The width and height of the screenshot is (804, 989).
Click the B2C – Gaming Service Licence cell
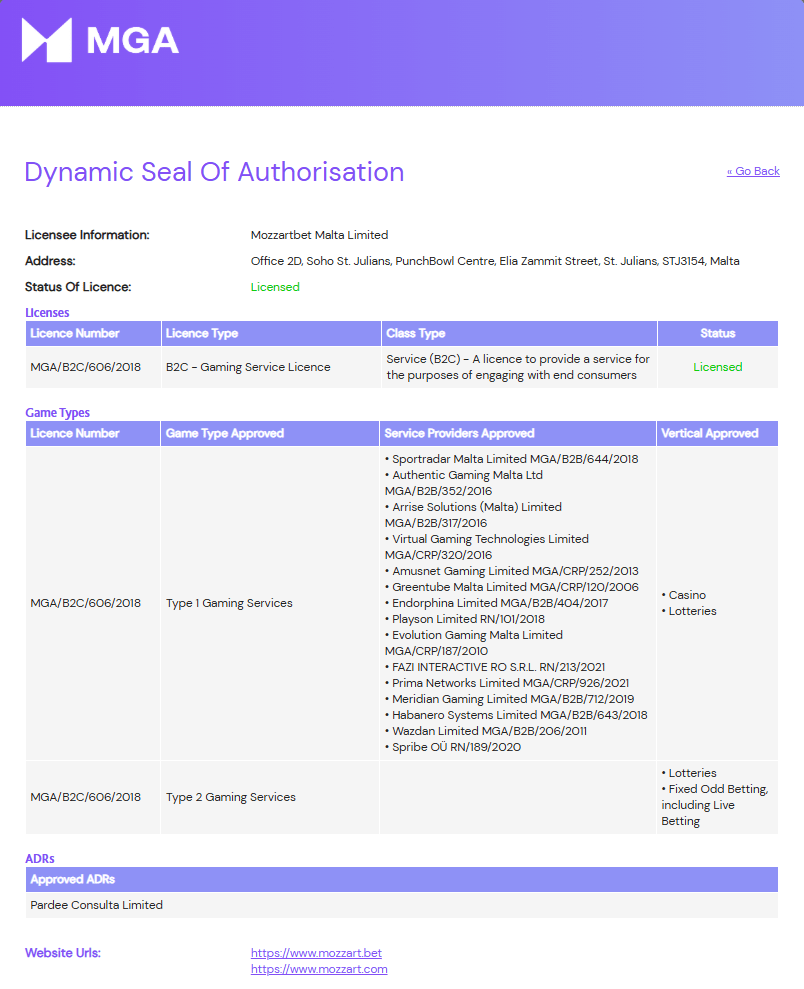(271, 366)
